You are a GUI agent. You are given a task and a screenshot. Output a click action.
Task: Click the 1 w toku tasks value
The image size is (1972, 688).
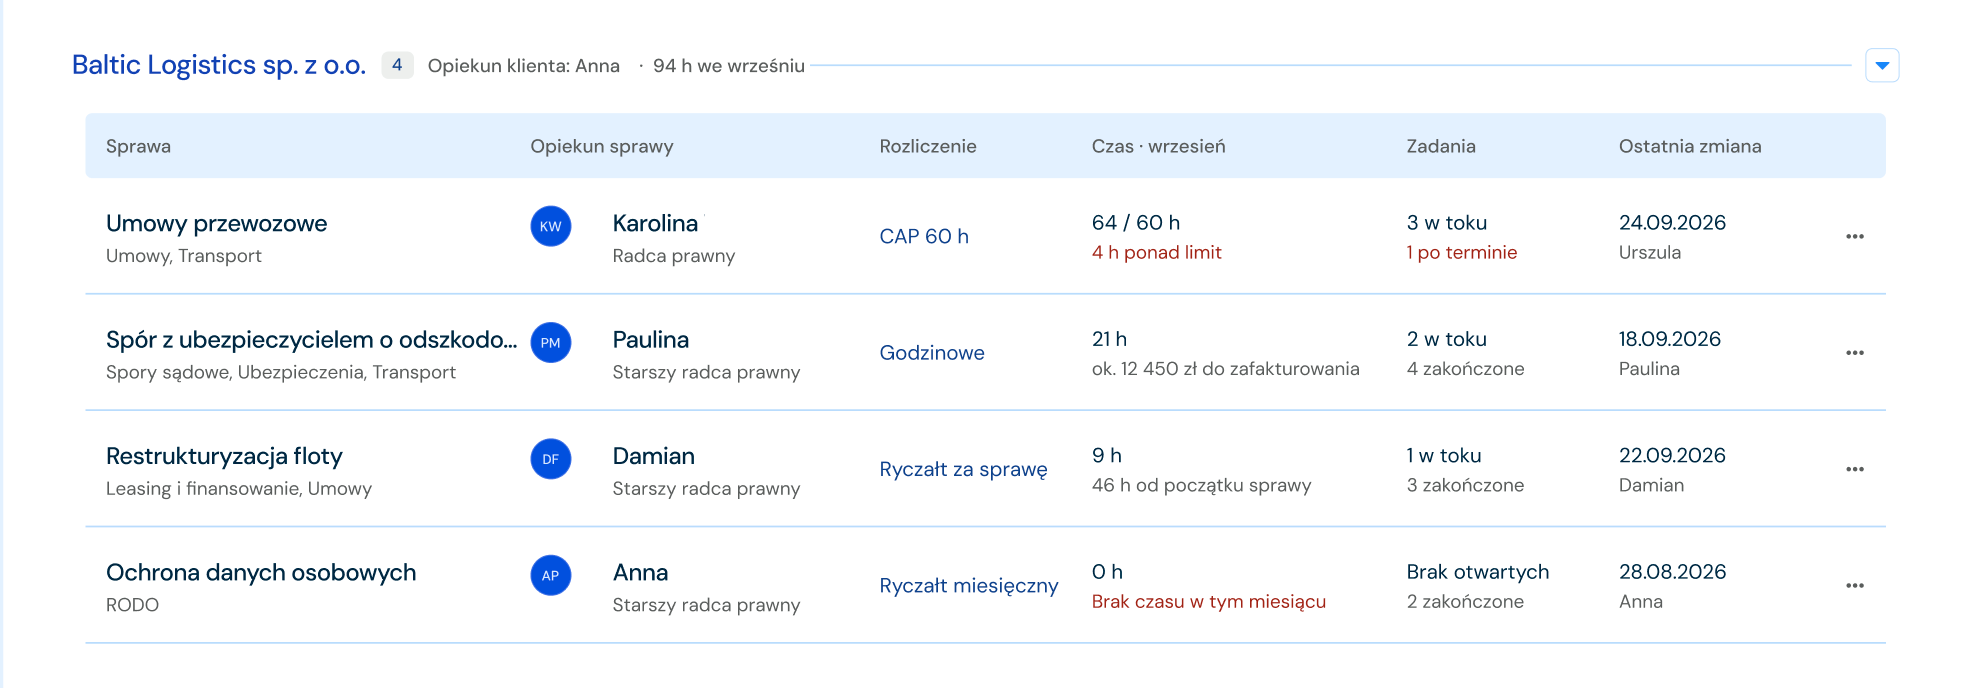[1444, 455]
